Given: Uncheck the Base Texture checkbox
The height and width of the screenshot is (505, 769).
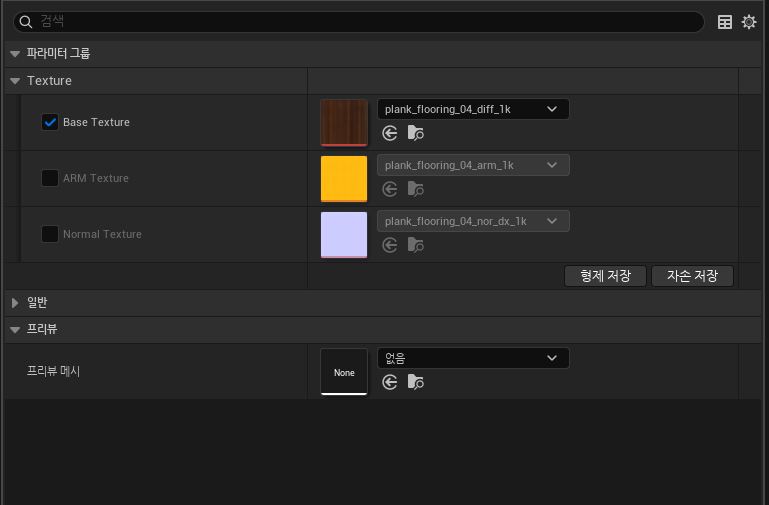Looking at the screenshot, I should [50, 122].
